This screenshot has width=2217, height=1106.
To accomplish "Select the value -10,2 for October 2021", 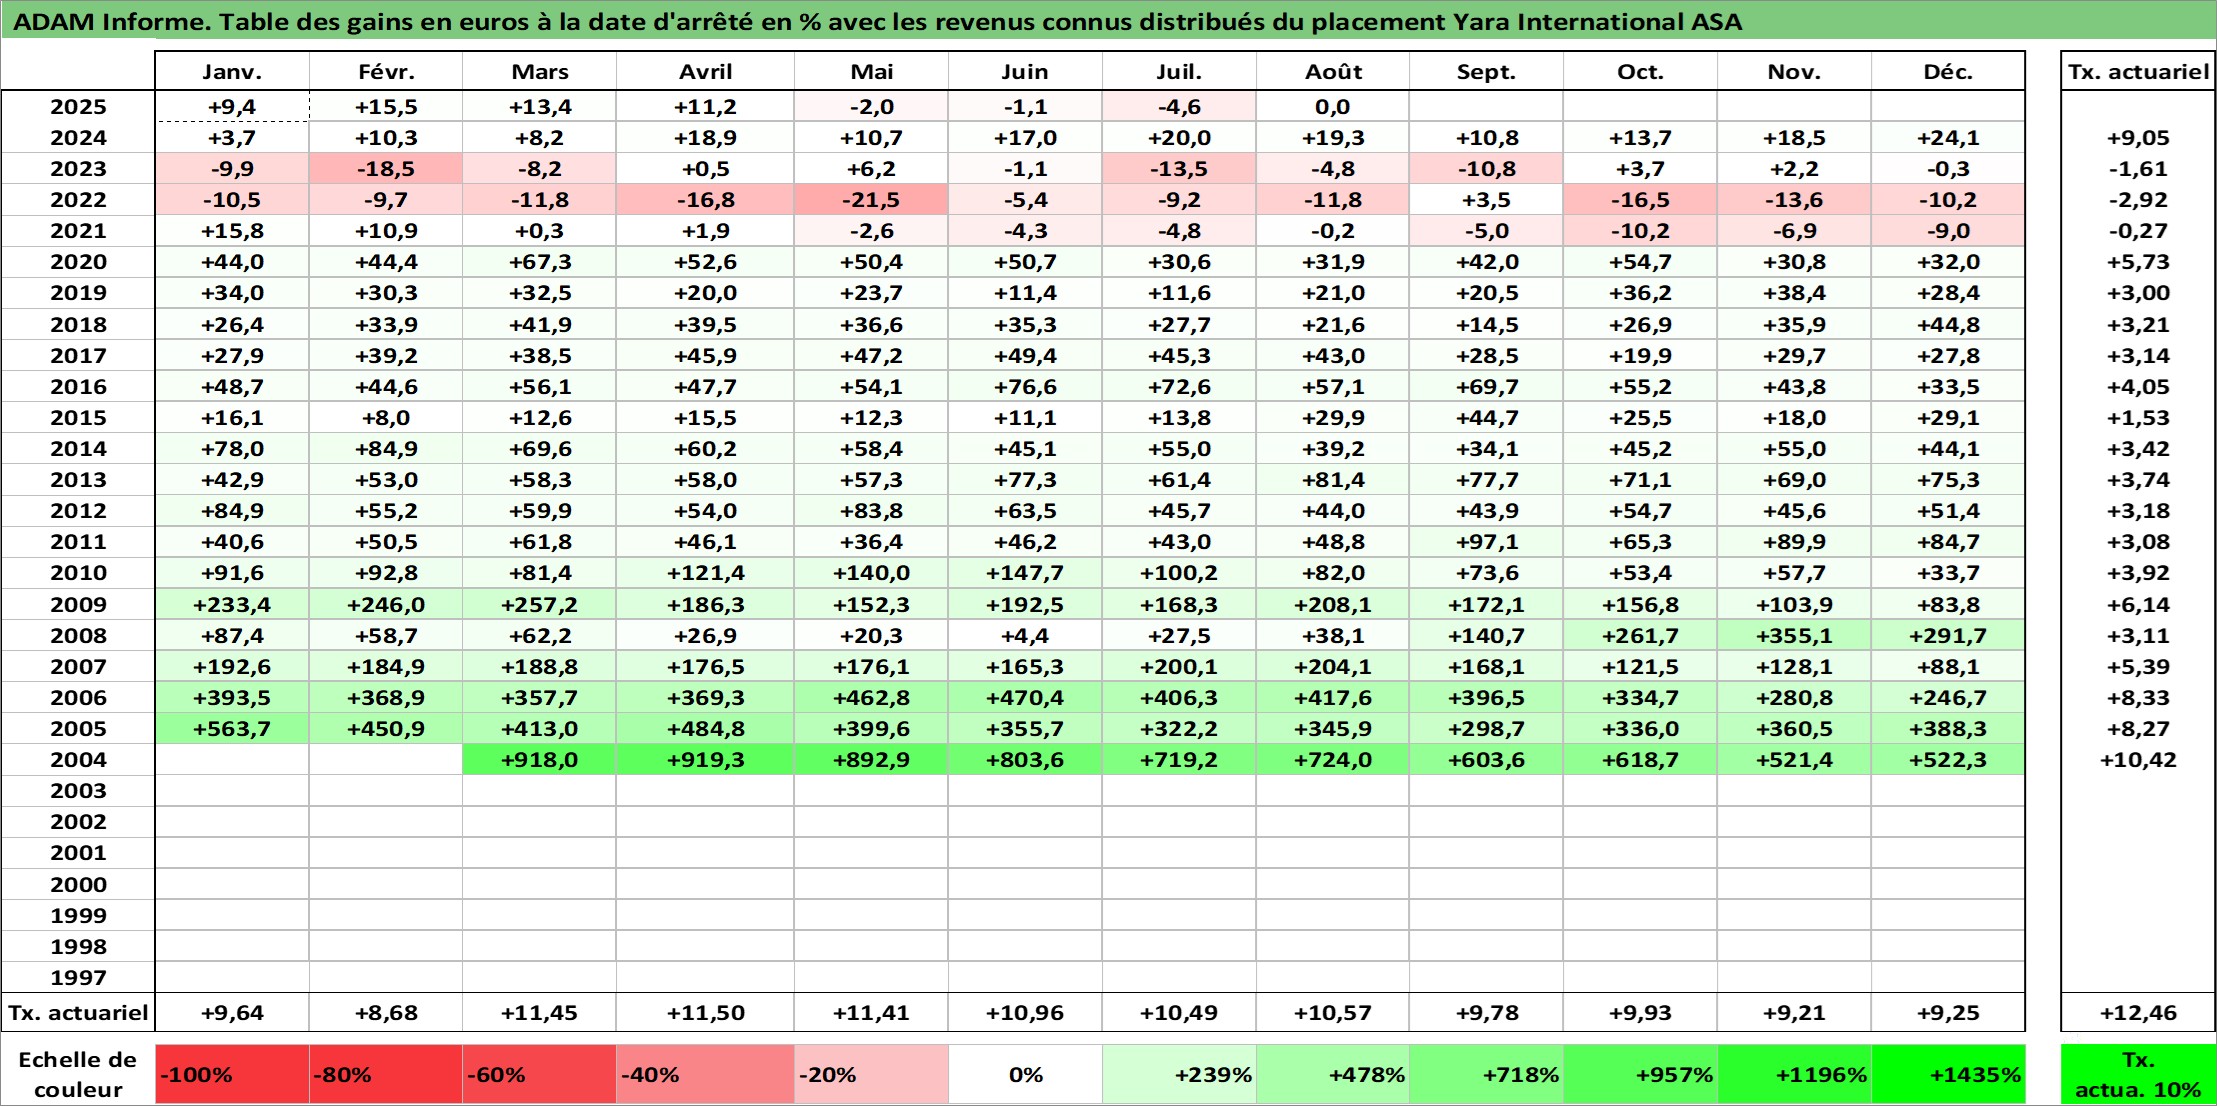I will (x=1640, y=231).
